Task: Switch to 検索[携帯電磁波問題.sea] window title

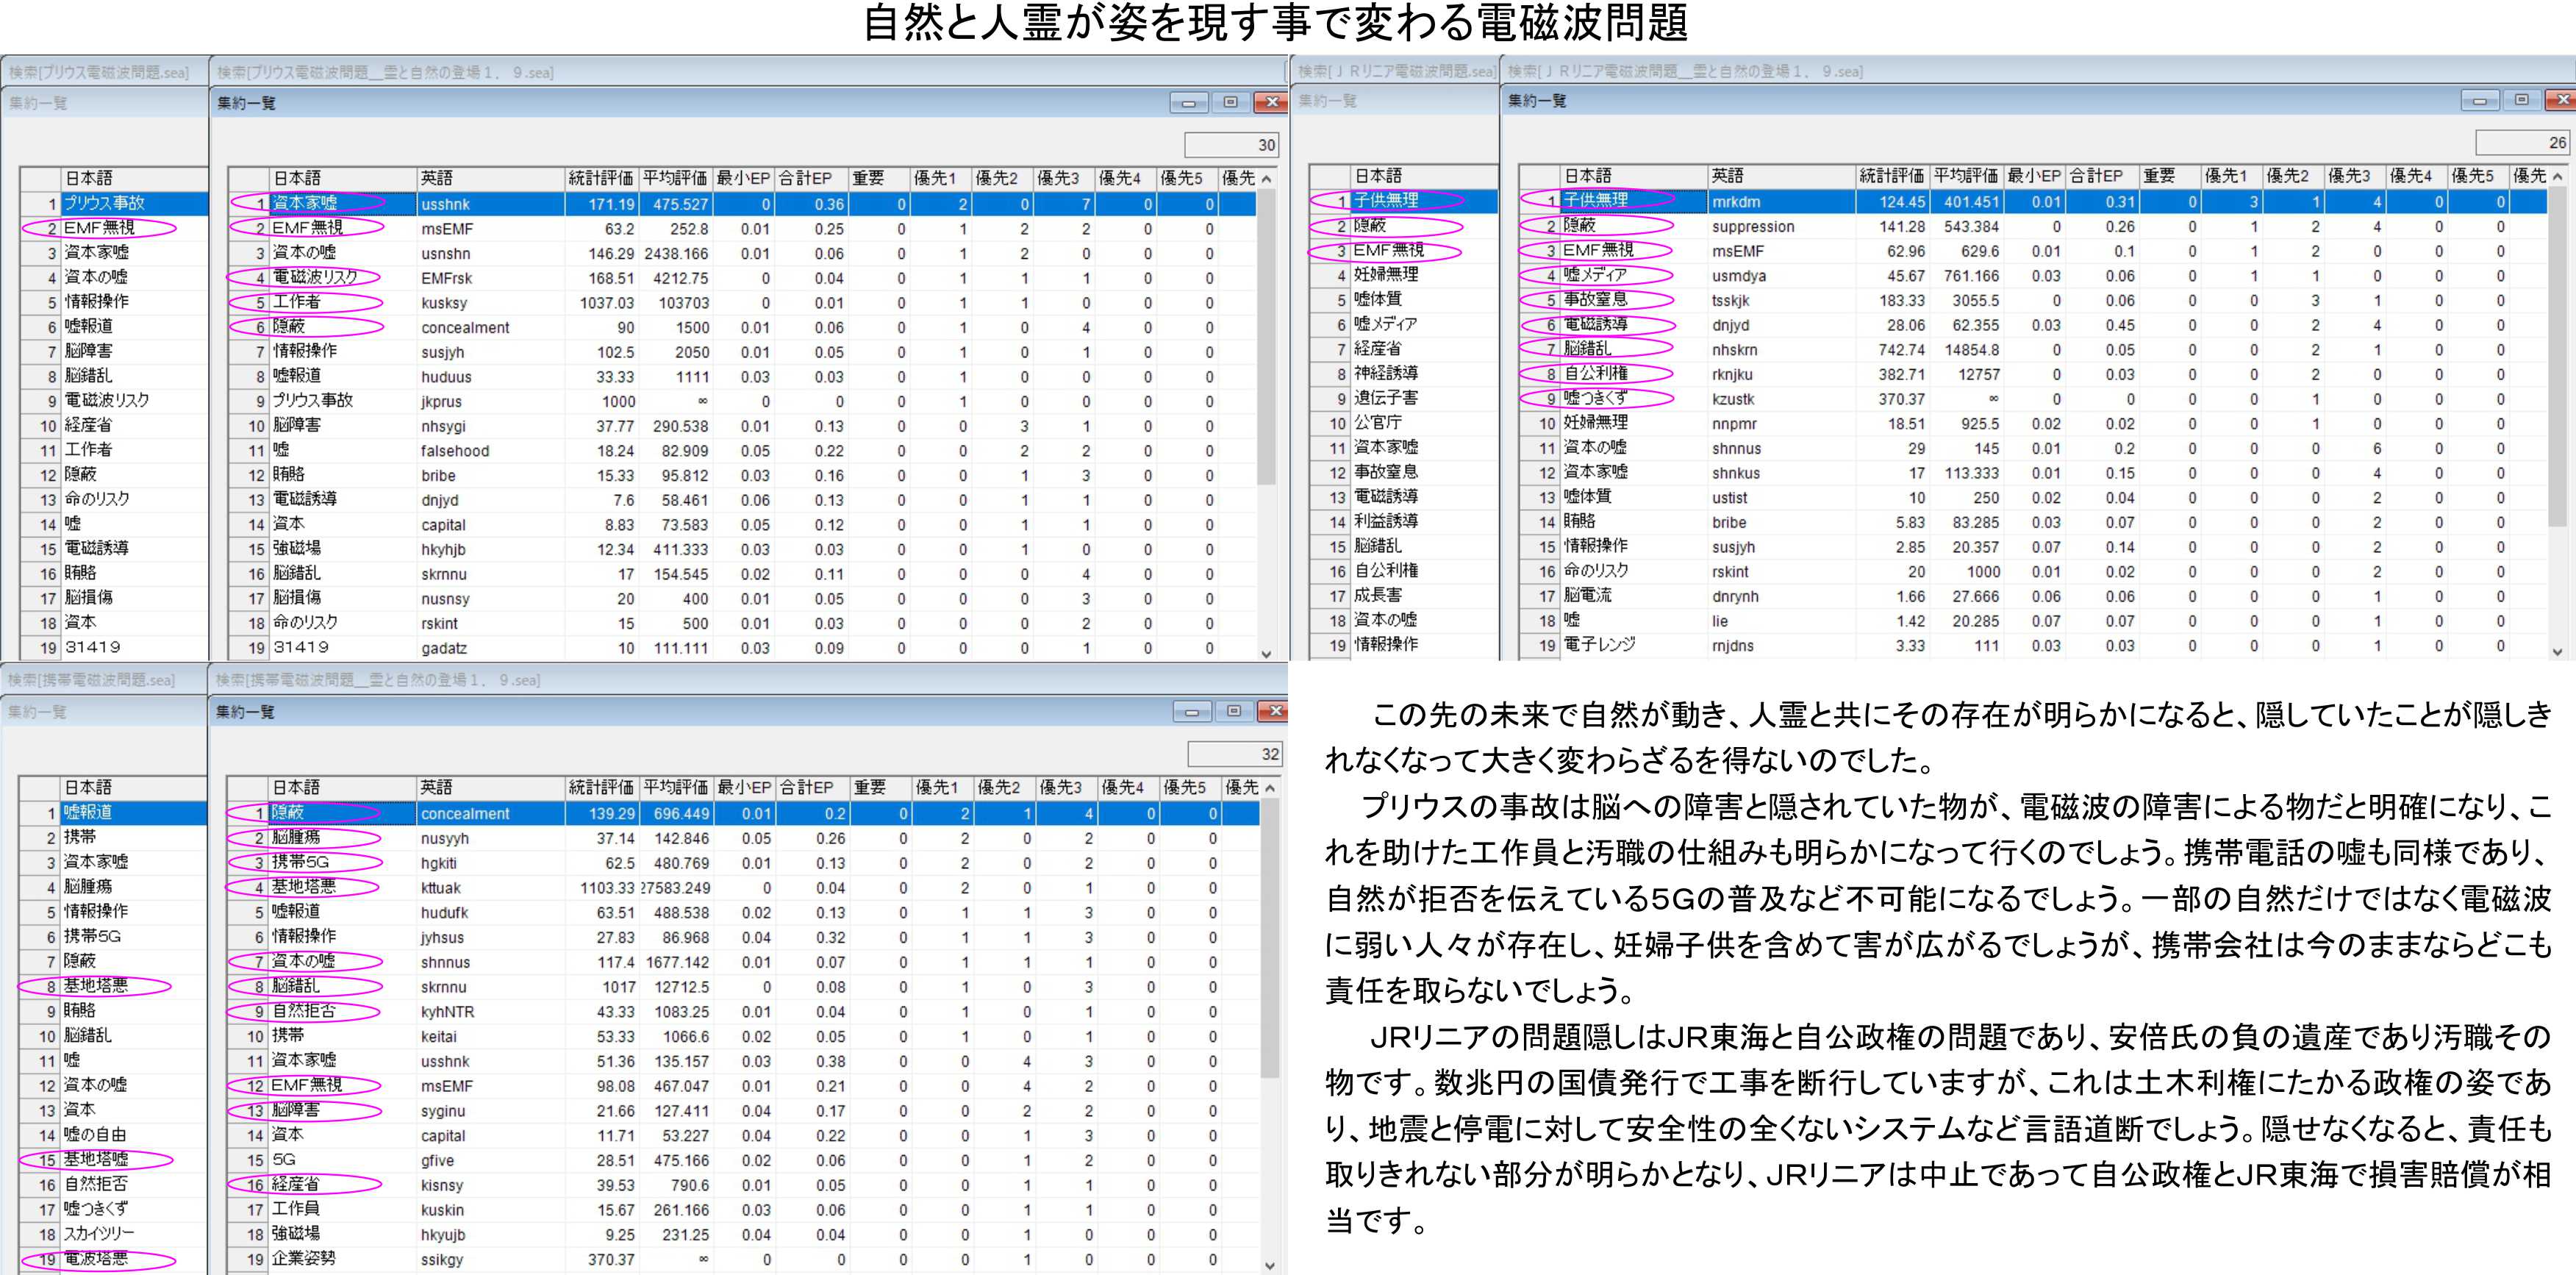Action: click(92, 680)
